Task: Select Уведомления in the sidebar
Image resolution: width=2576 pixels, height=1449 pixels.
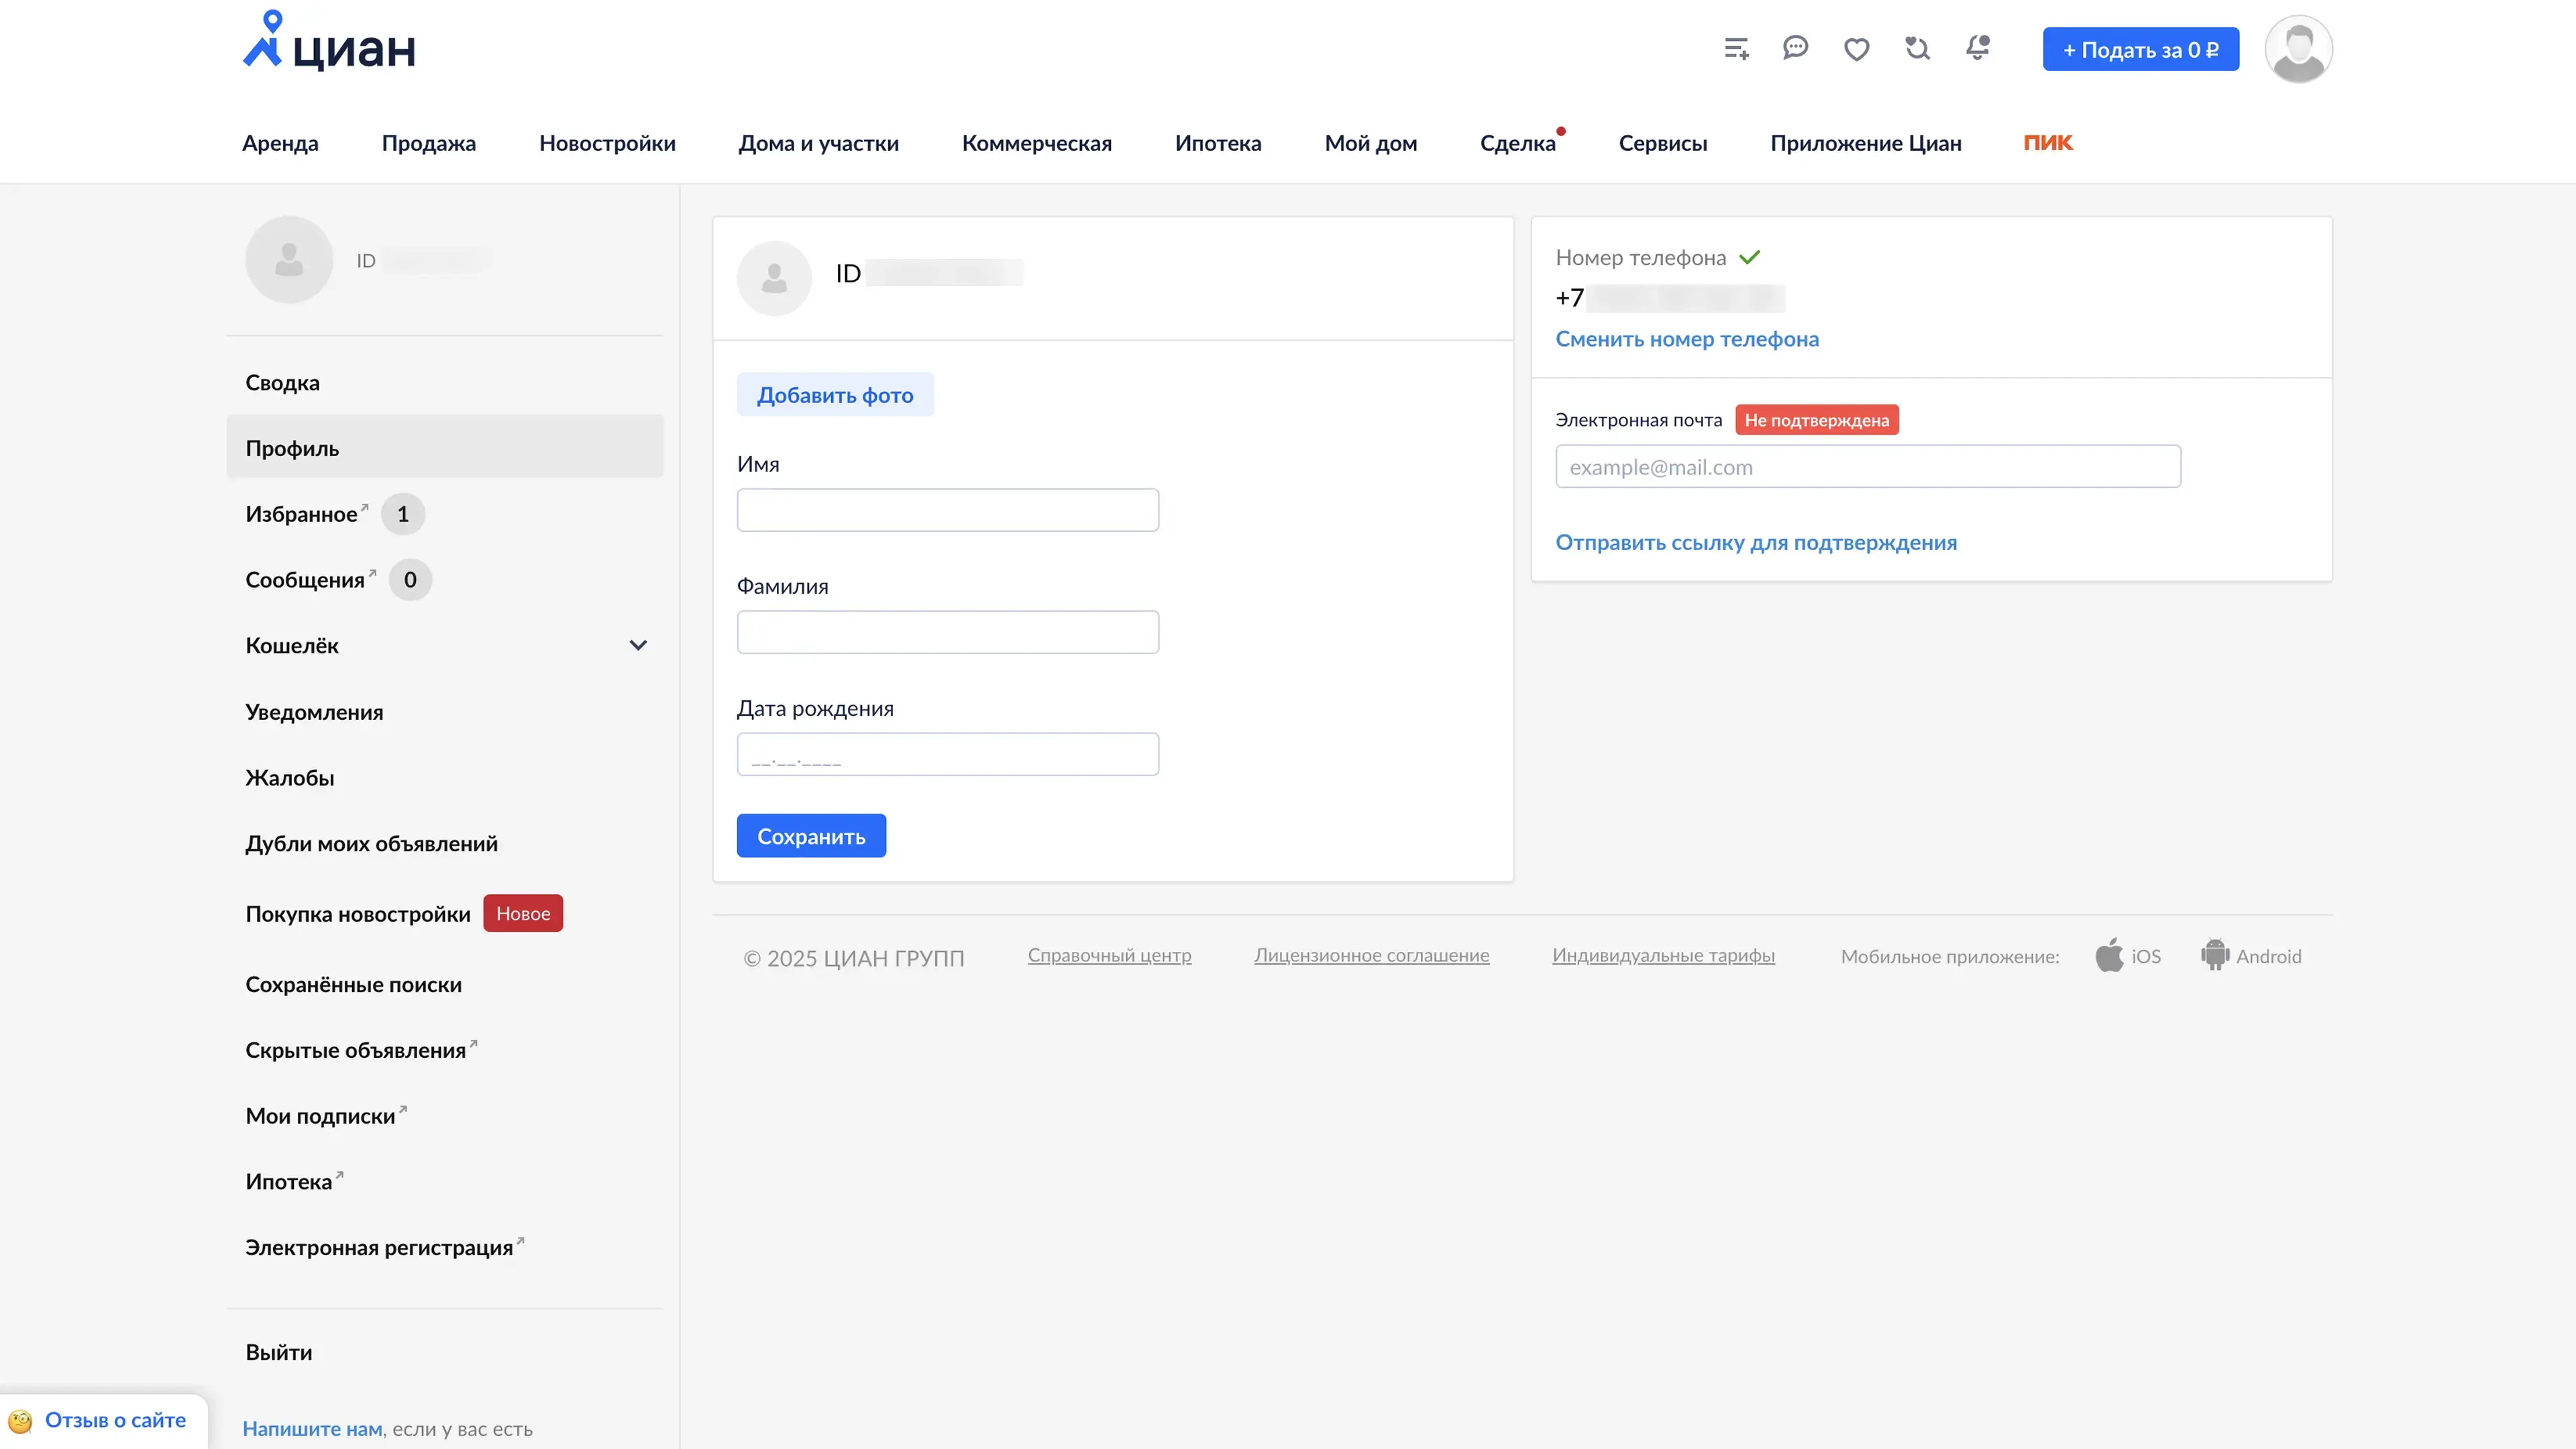Action: point(314,712)
